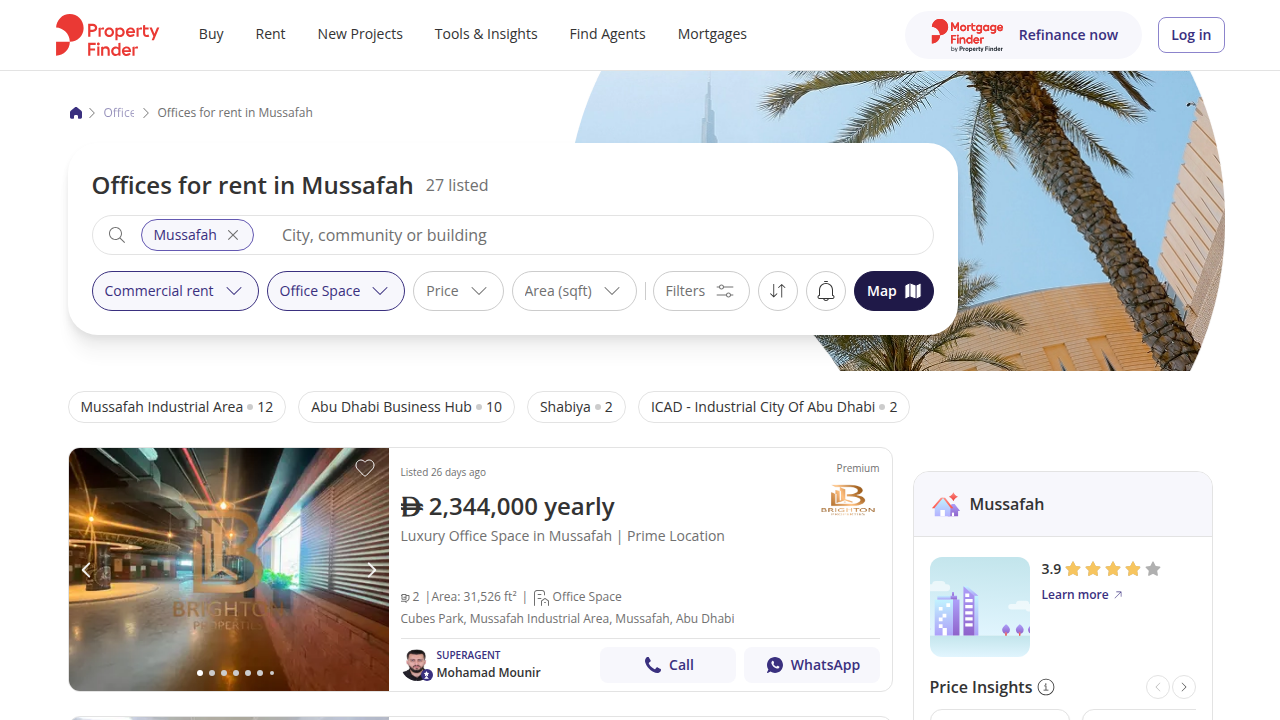Filter by Mussafah Industrial Area
The width and height of the screenshot is (1280, 720).
(177, 407)
